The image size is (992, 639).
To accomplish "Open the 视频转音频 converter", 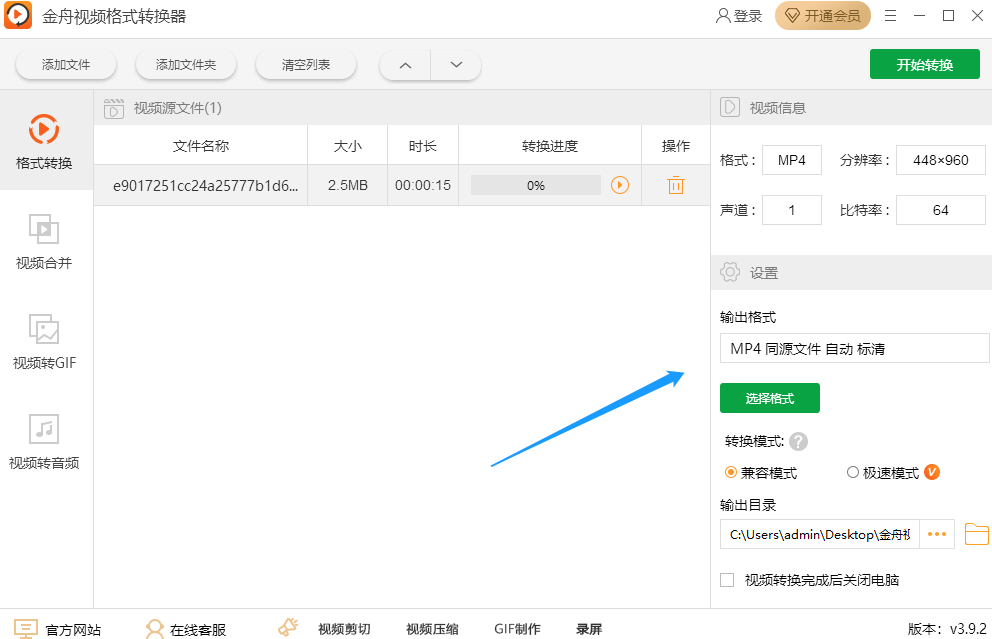I will 43,440.
